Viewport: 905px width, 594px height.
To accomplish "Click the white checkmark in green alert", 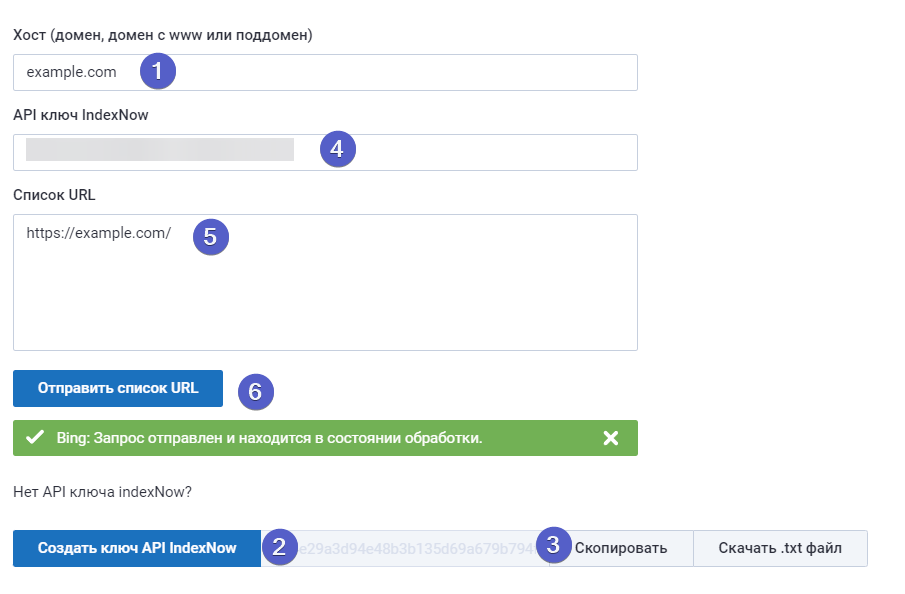I will click(35, 437).
